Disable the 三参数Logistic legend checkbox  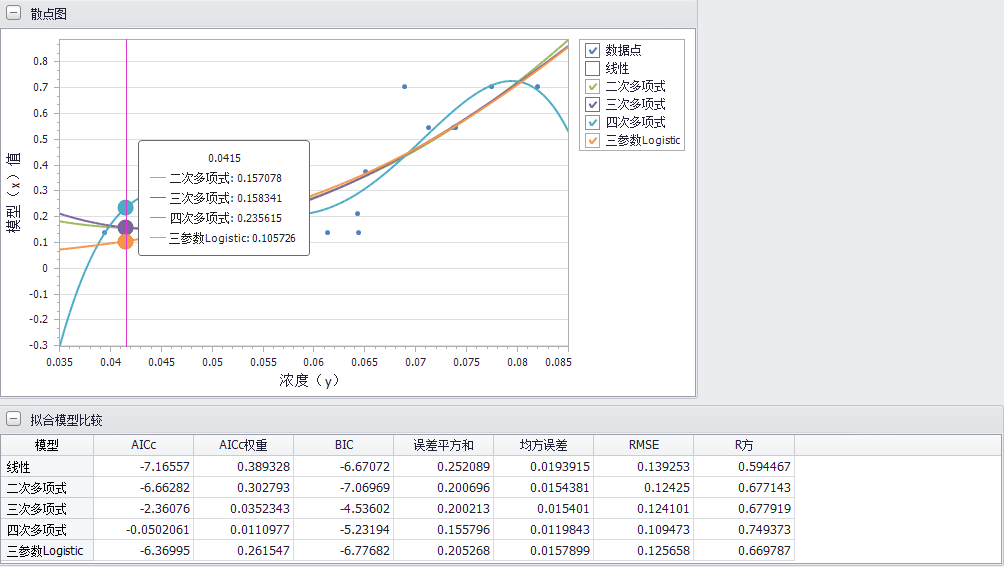coord(592,140)
